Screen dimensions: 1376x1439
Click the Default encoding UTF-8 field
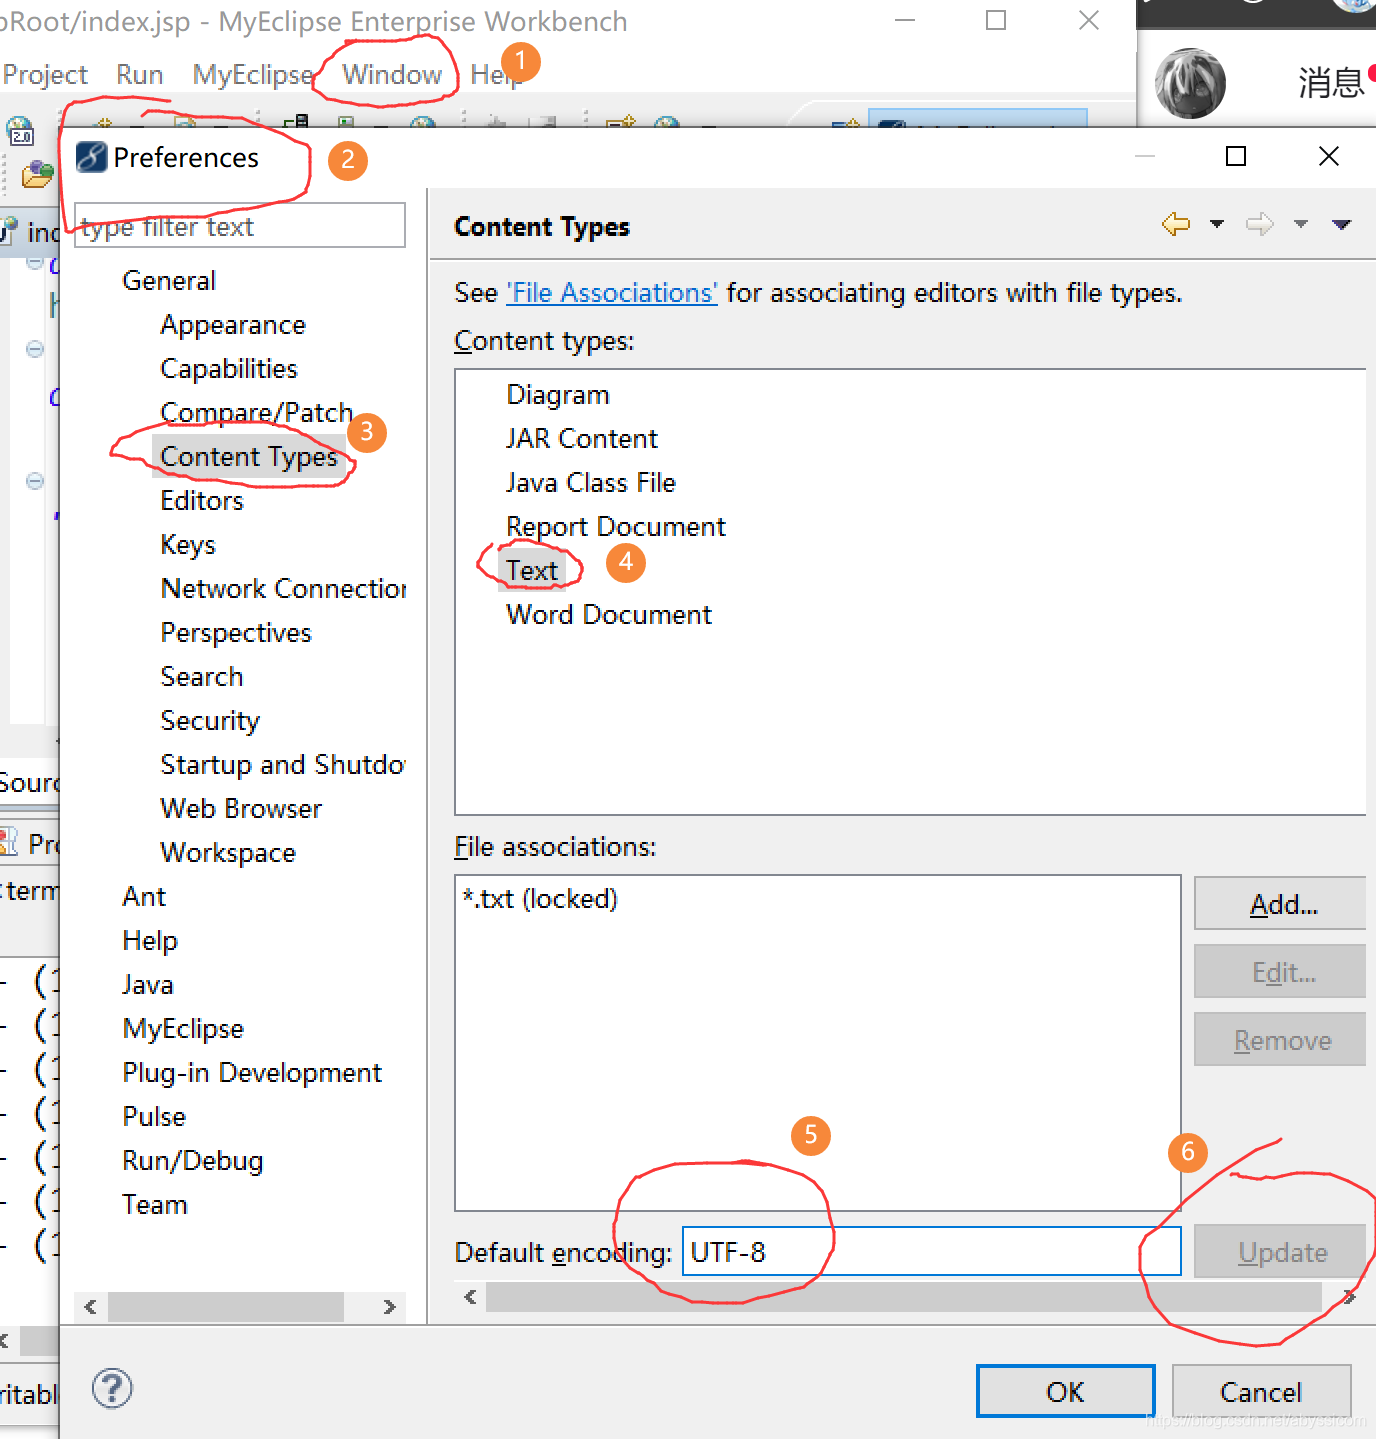[x=931, y=1252]
